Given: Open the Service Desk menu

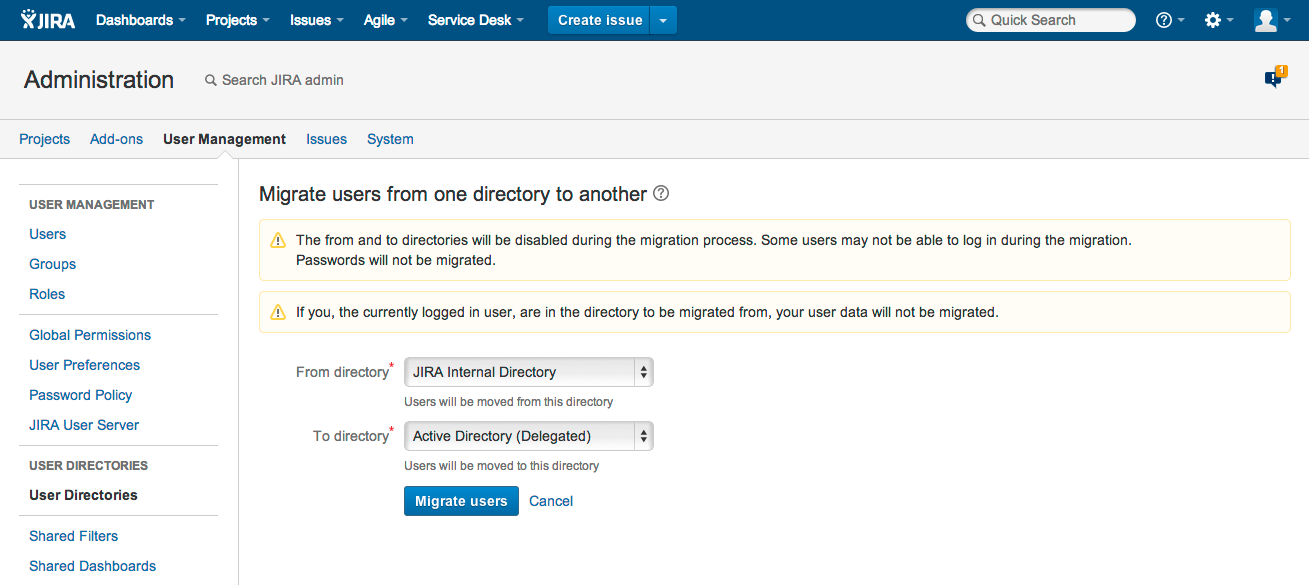Looking at the screenshot, I should click(475, 20).
